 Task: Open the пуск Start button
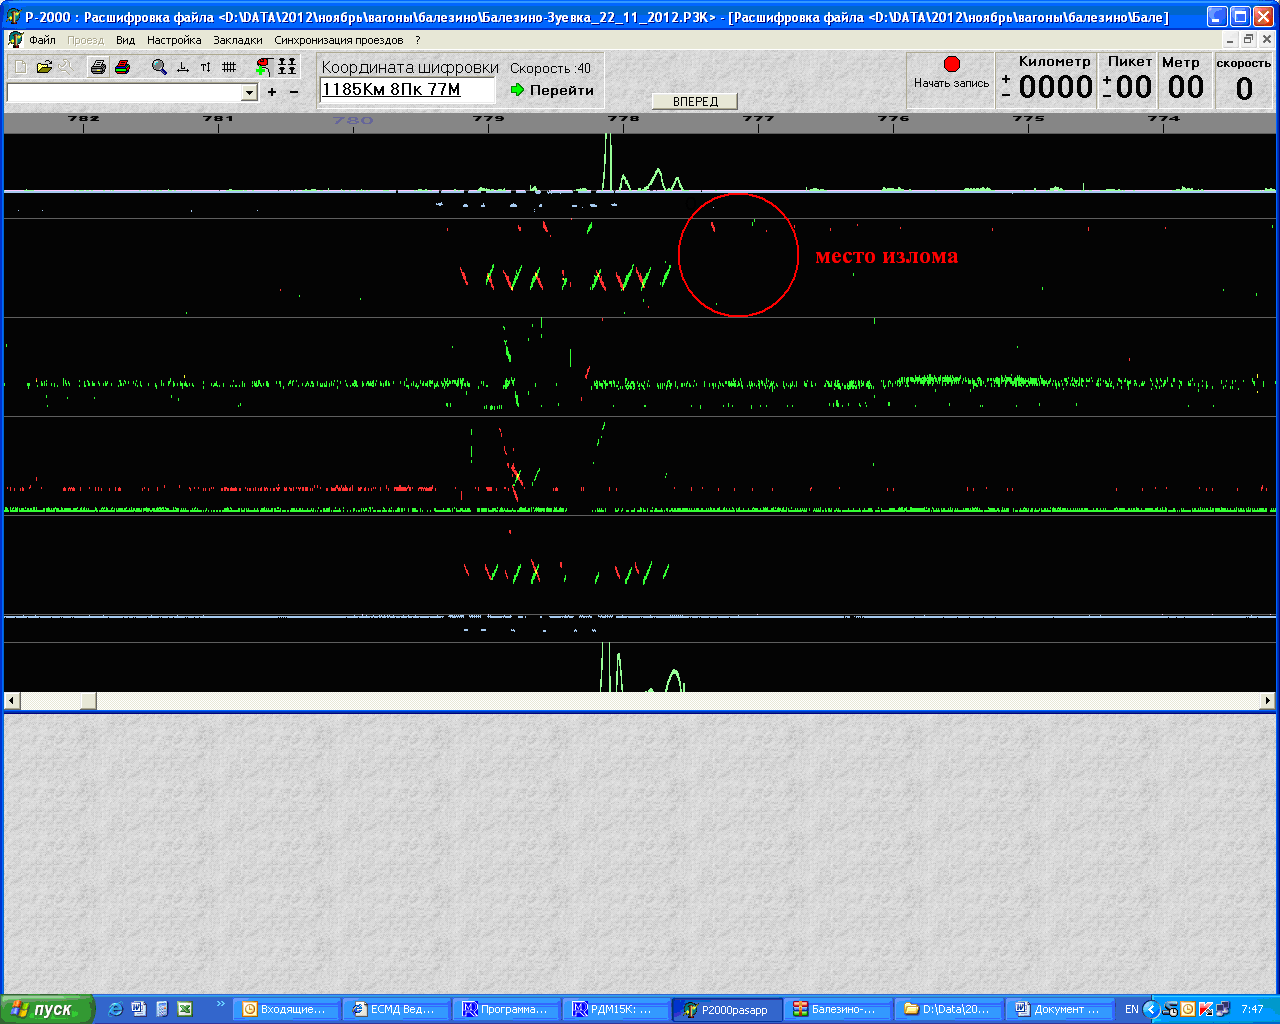point(47,1009)
